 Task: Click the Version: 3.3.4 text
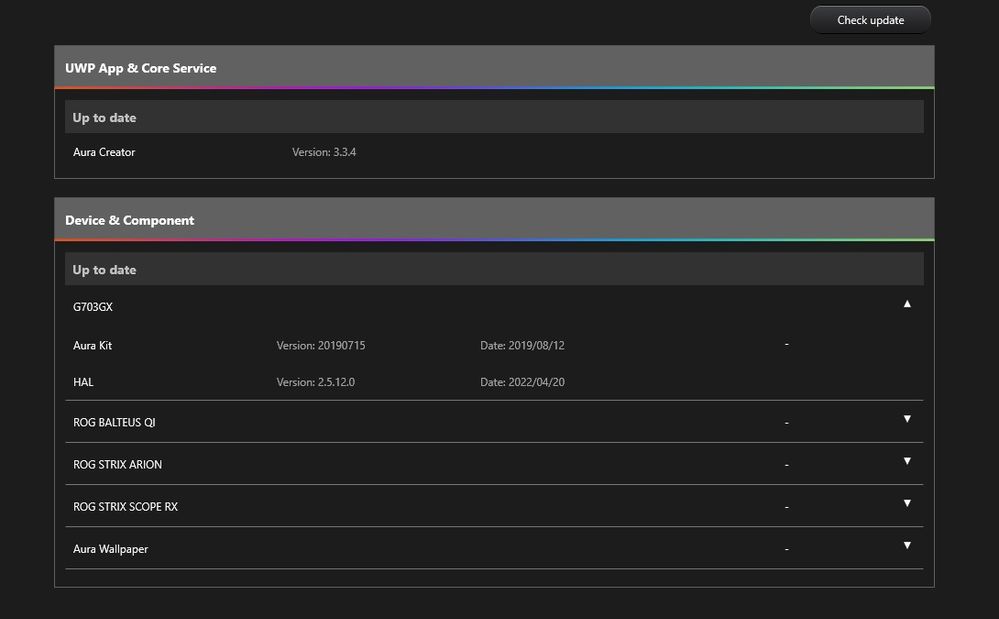(324, 152)
